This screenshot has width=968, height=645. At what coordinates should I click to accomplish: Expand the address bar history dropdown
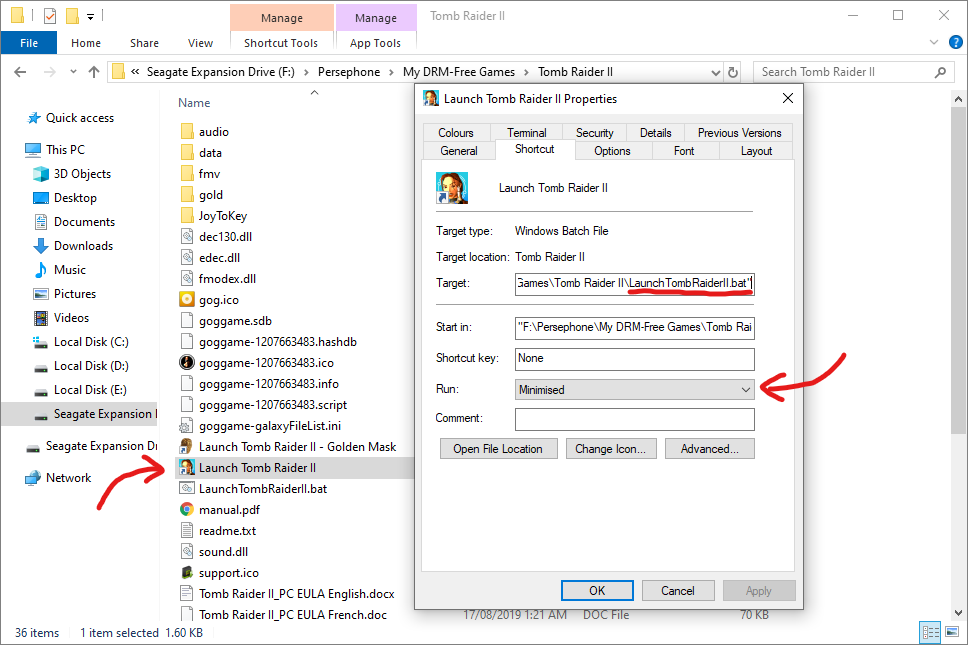pyautogui.click(x=714, y=72)
